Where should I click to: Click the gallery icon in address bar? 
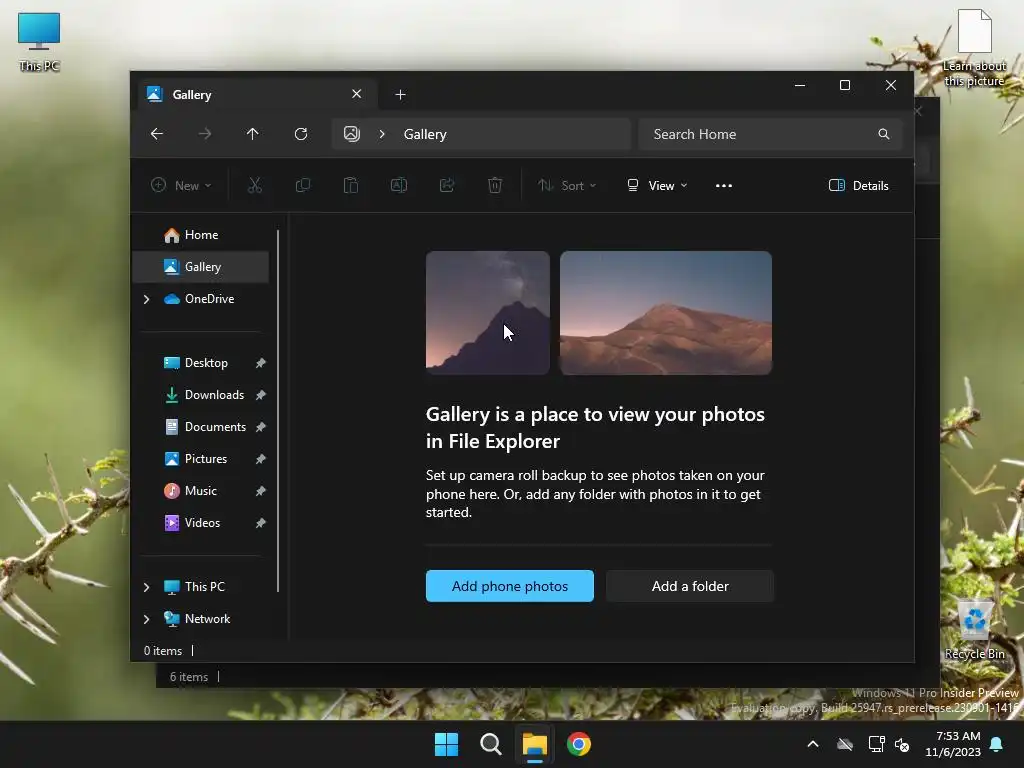(352, 134)
